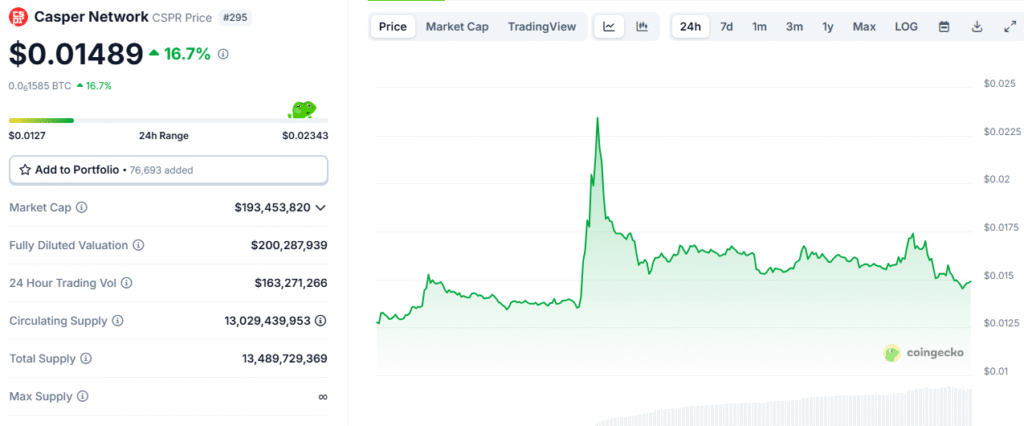Image resolution: width=1024 pixels, height=426 pixels.
Task: Show Max Supply info icon
Action: (82, 397)
